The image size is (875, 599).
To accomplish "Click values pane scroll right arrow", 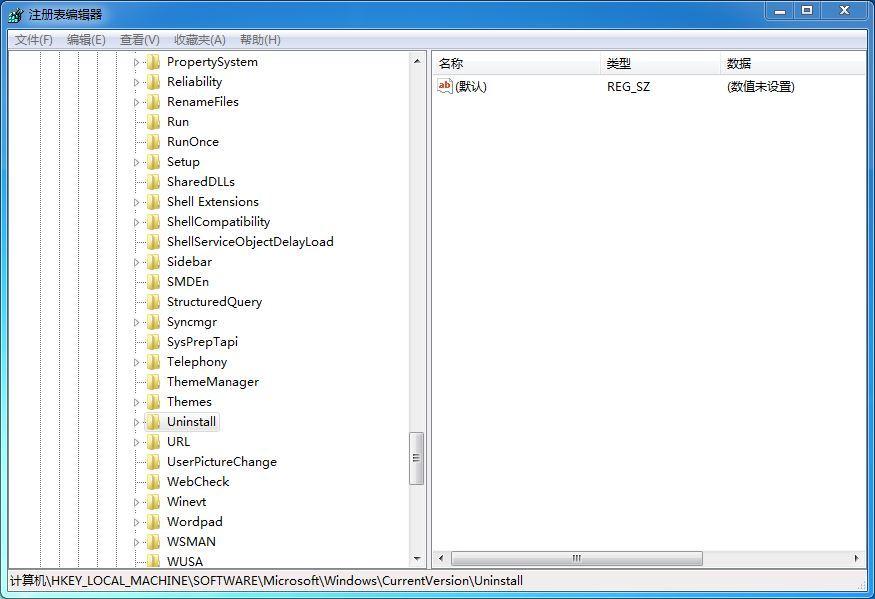I will [x=857, y=558].
